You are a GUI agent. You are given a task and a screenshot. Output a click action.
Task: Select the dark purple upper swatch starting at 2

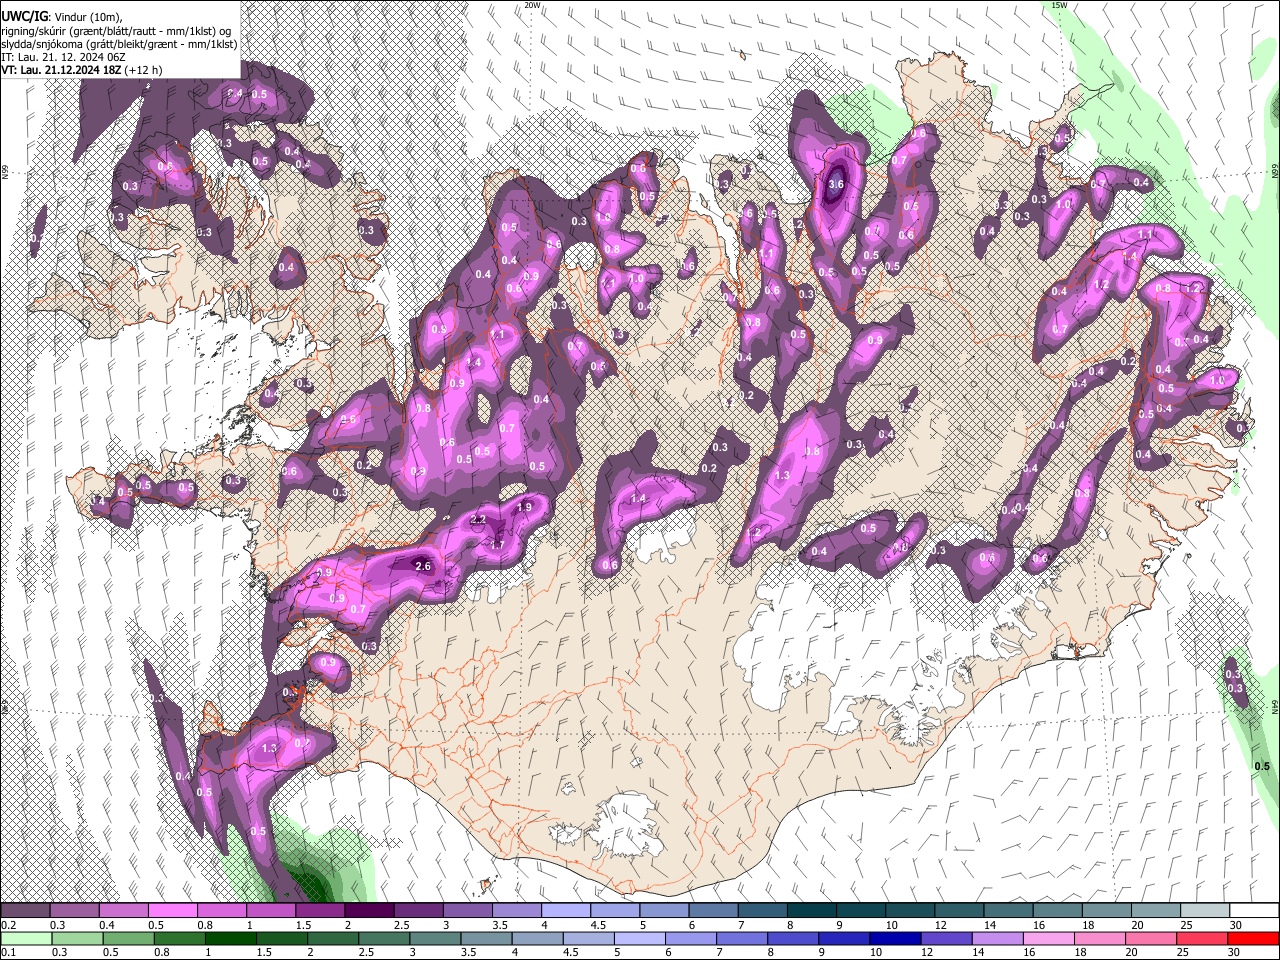pyautogui.click(x=369, y=910)
